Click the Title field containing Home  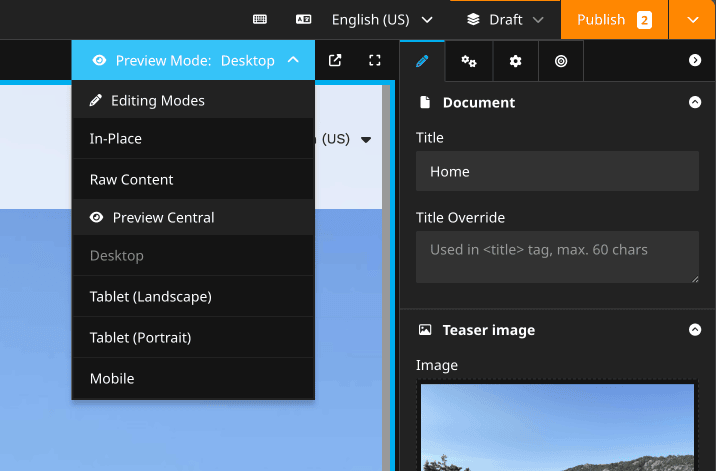(x=557, y=171)
